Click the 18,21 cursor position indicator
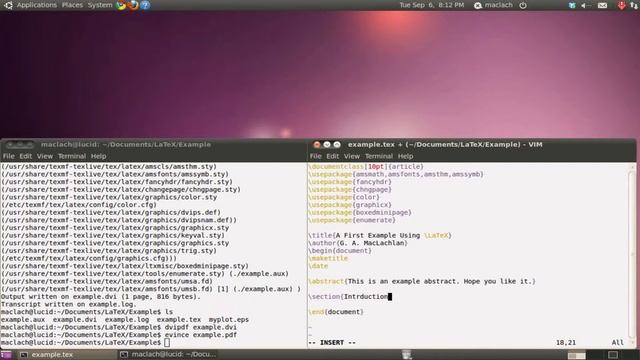The image size is (640, 360). pos(566,343)
